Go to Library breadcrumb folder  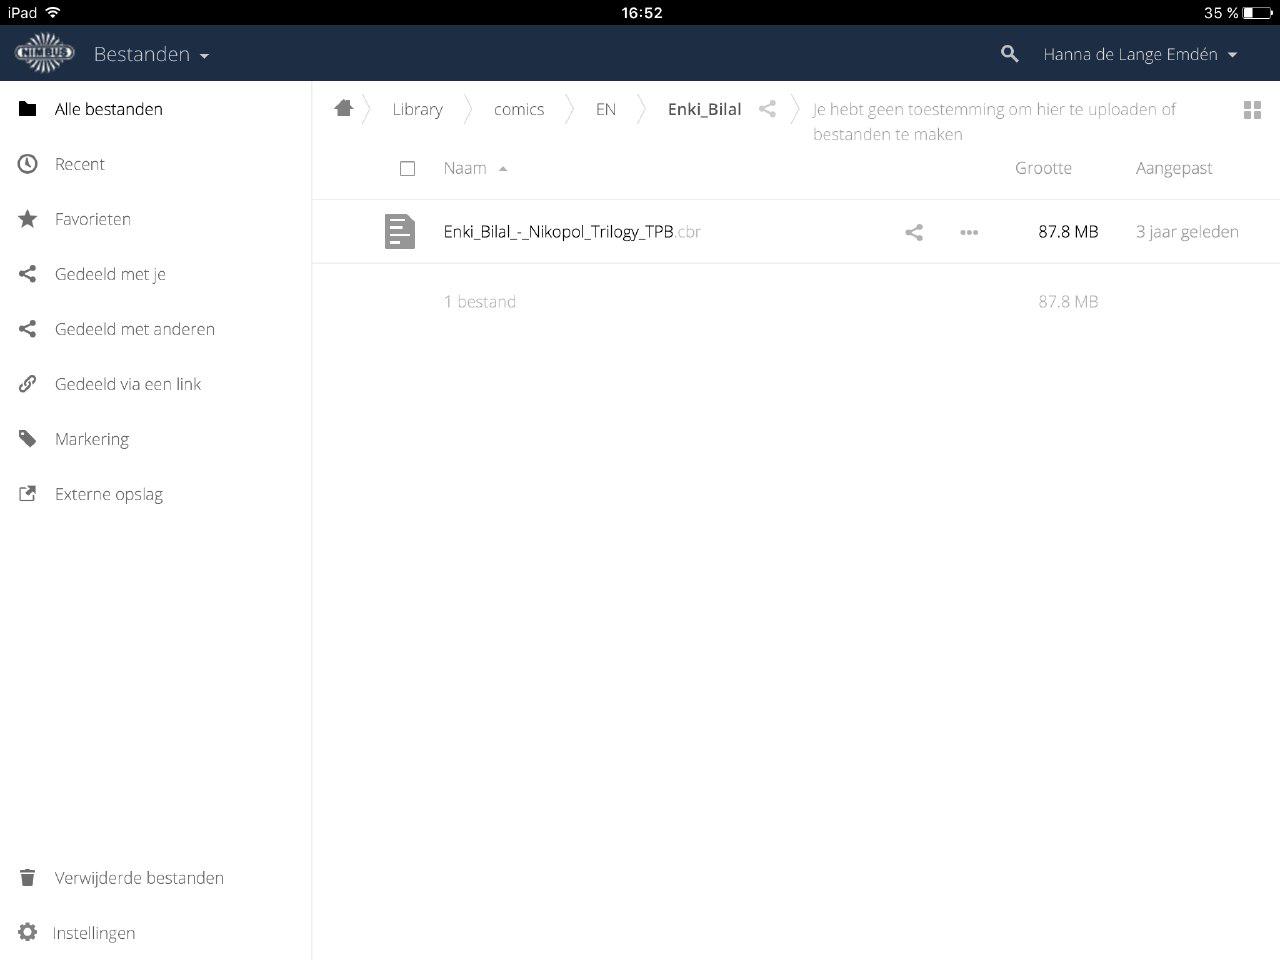(417, 109)
